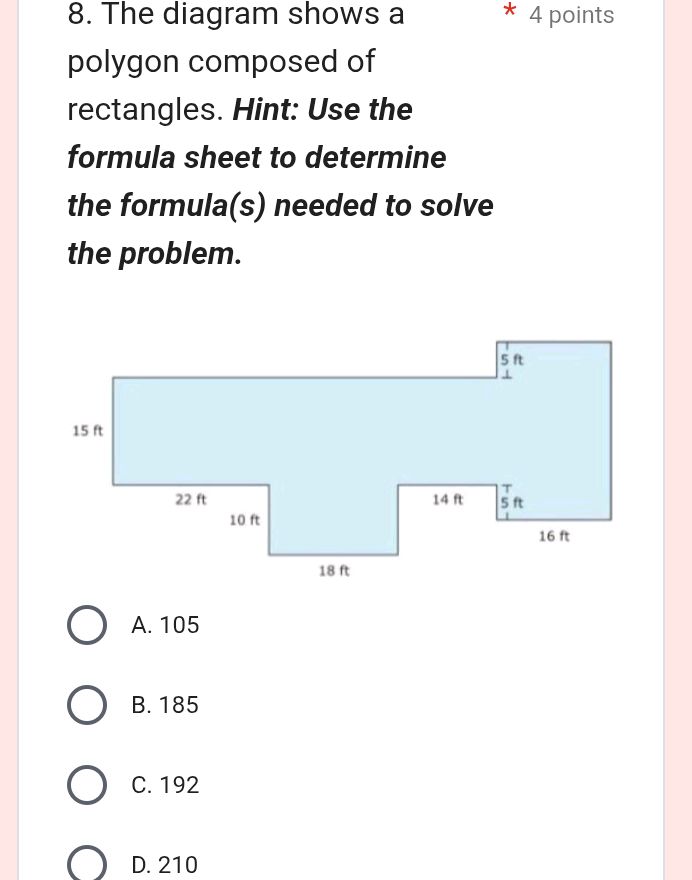Click the answer label text "B. 185"
Image resolution: width=692 pixels, height=880 pixels.
[164, 704]
